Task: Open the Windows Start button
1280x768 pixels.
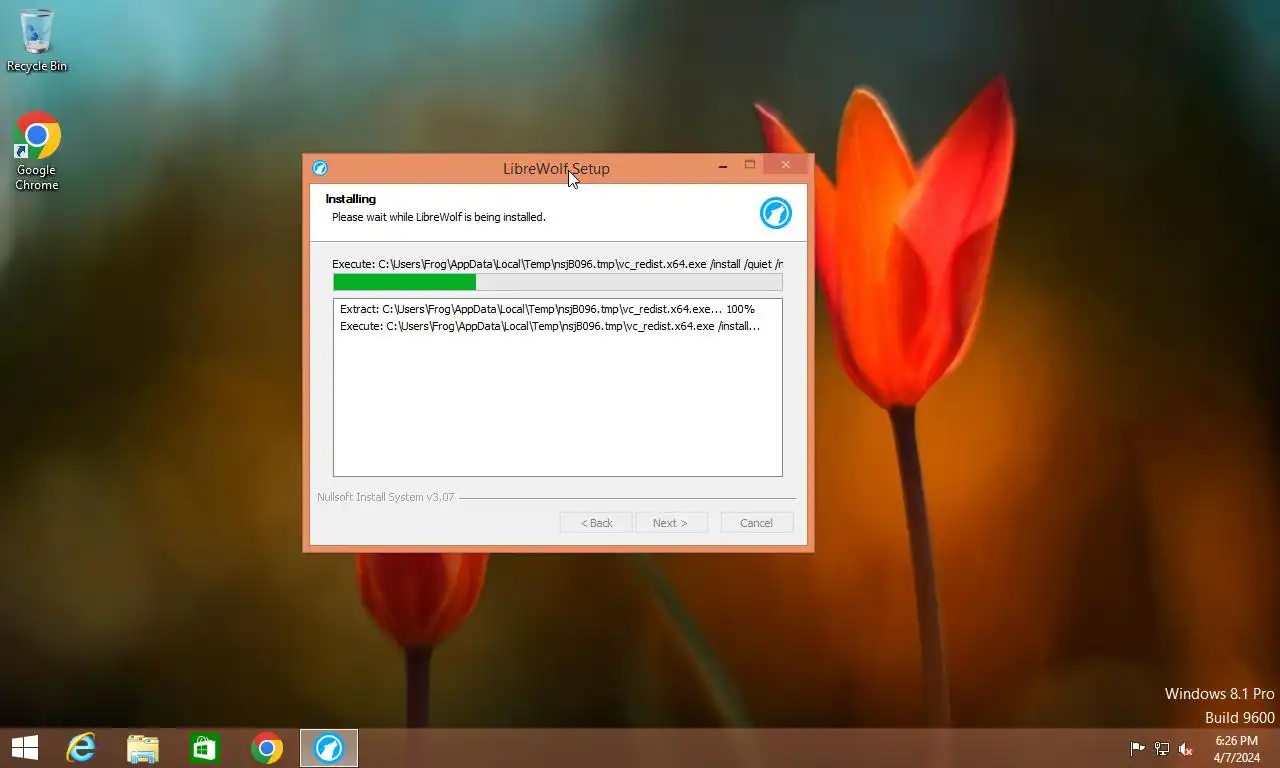Action: (x=25, y=748)
